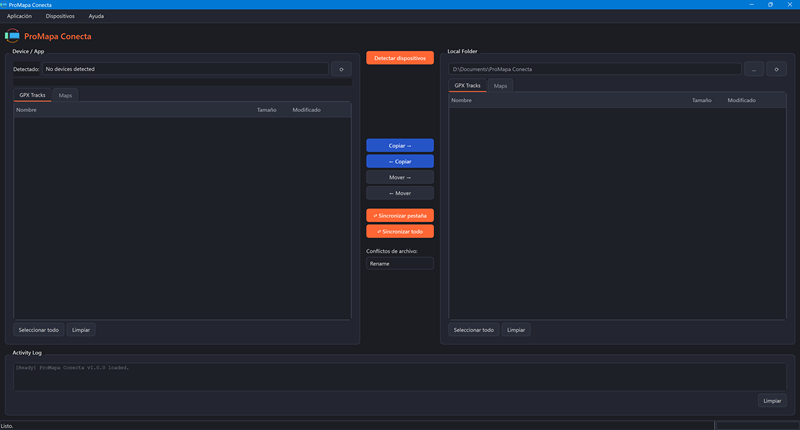Image resolution: width=800 pixels, height=430 pixels.
Task: Select GPX Tracks tab in Local Folder
Action: tap(467, 86)
